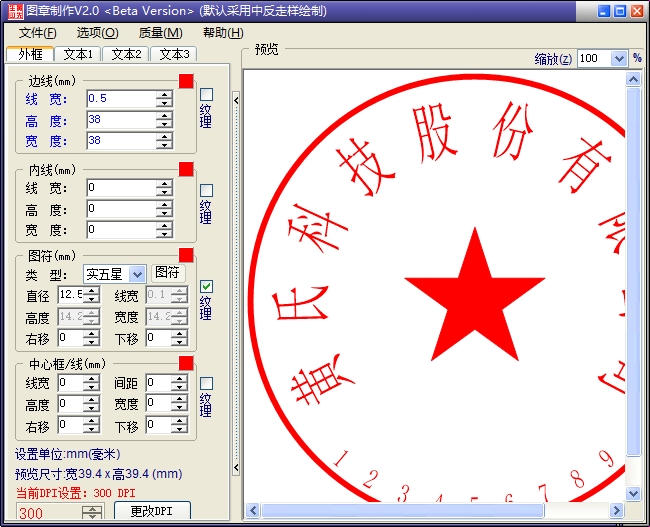Increase 边线 高度 with up arrow

click(165, 116)
